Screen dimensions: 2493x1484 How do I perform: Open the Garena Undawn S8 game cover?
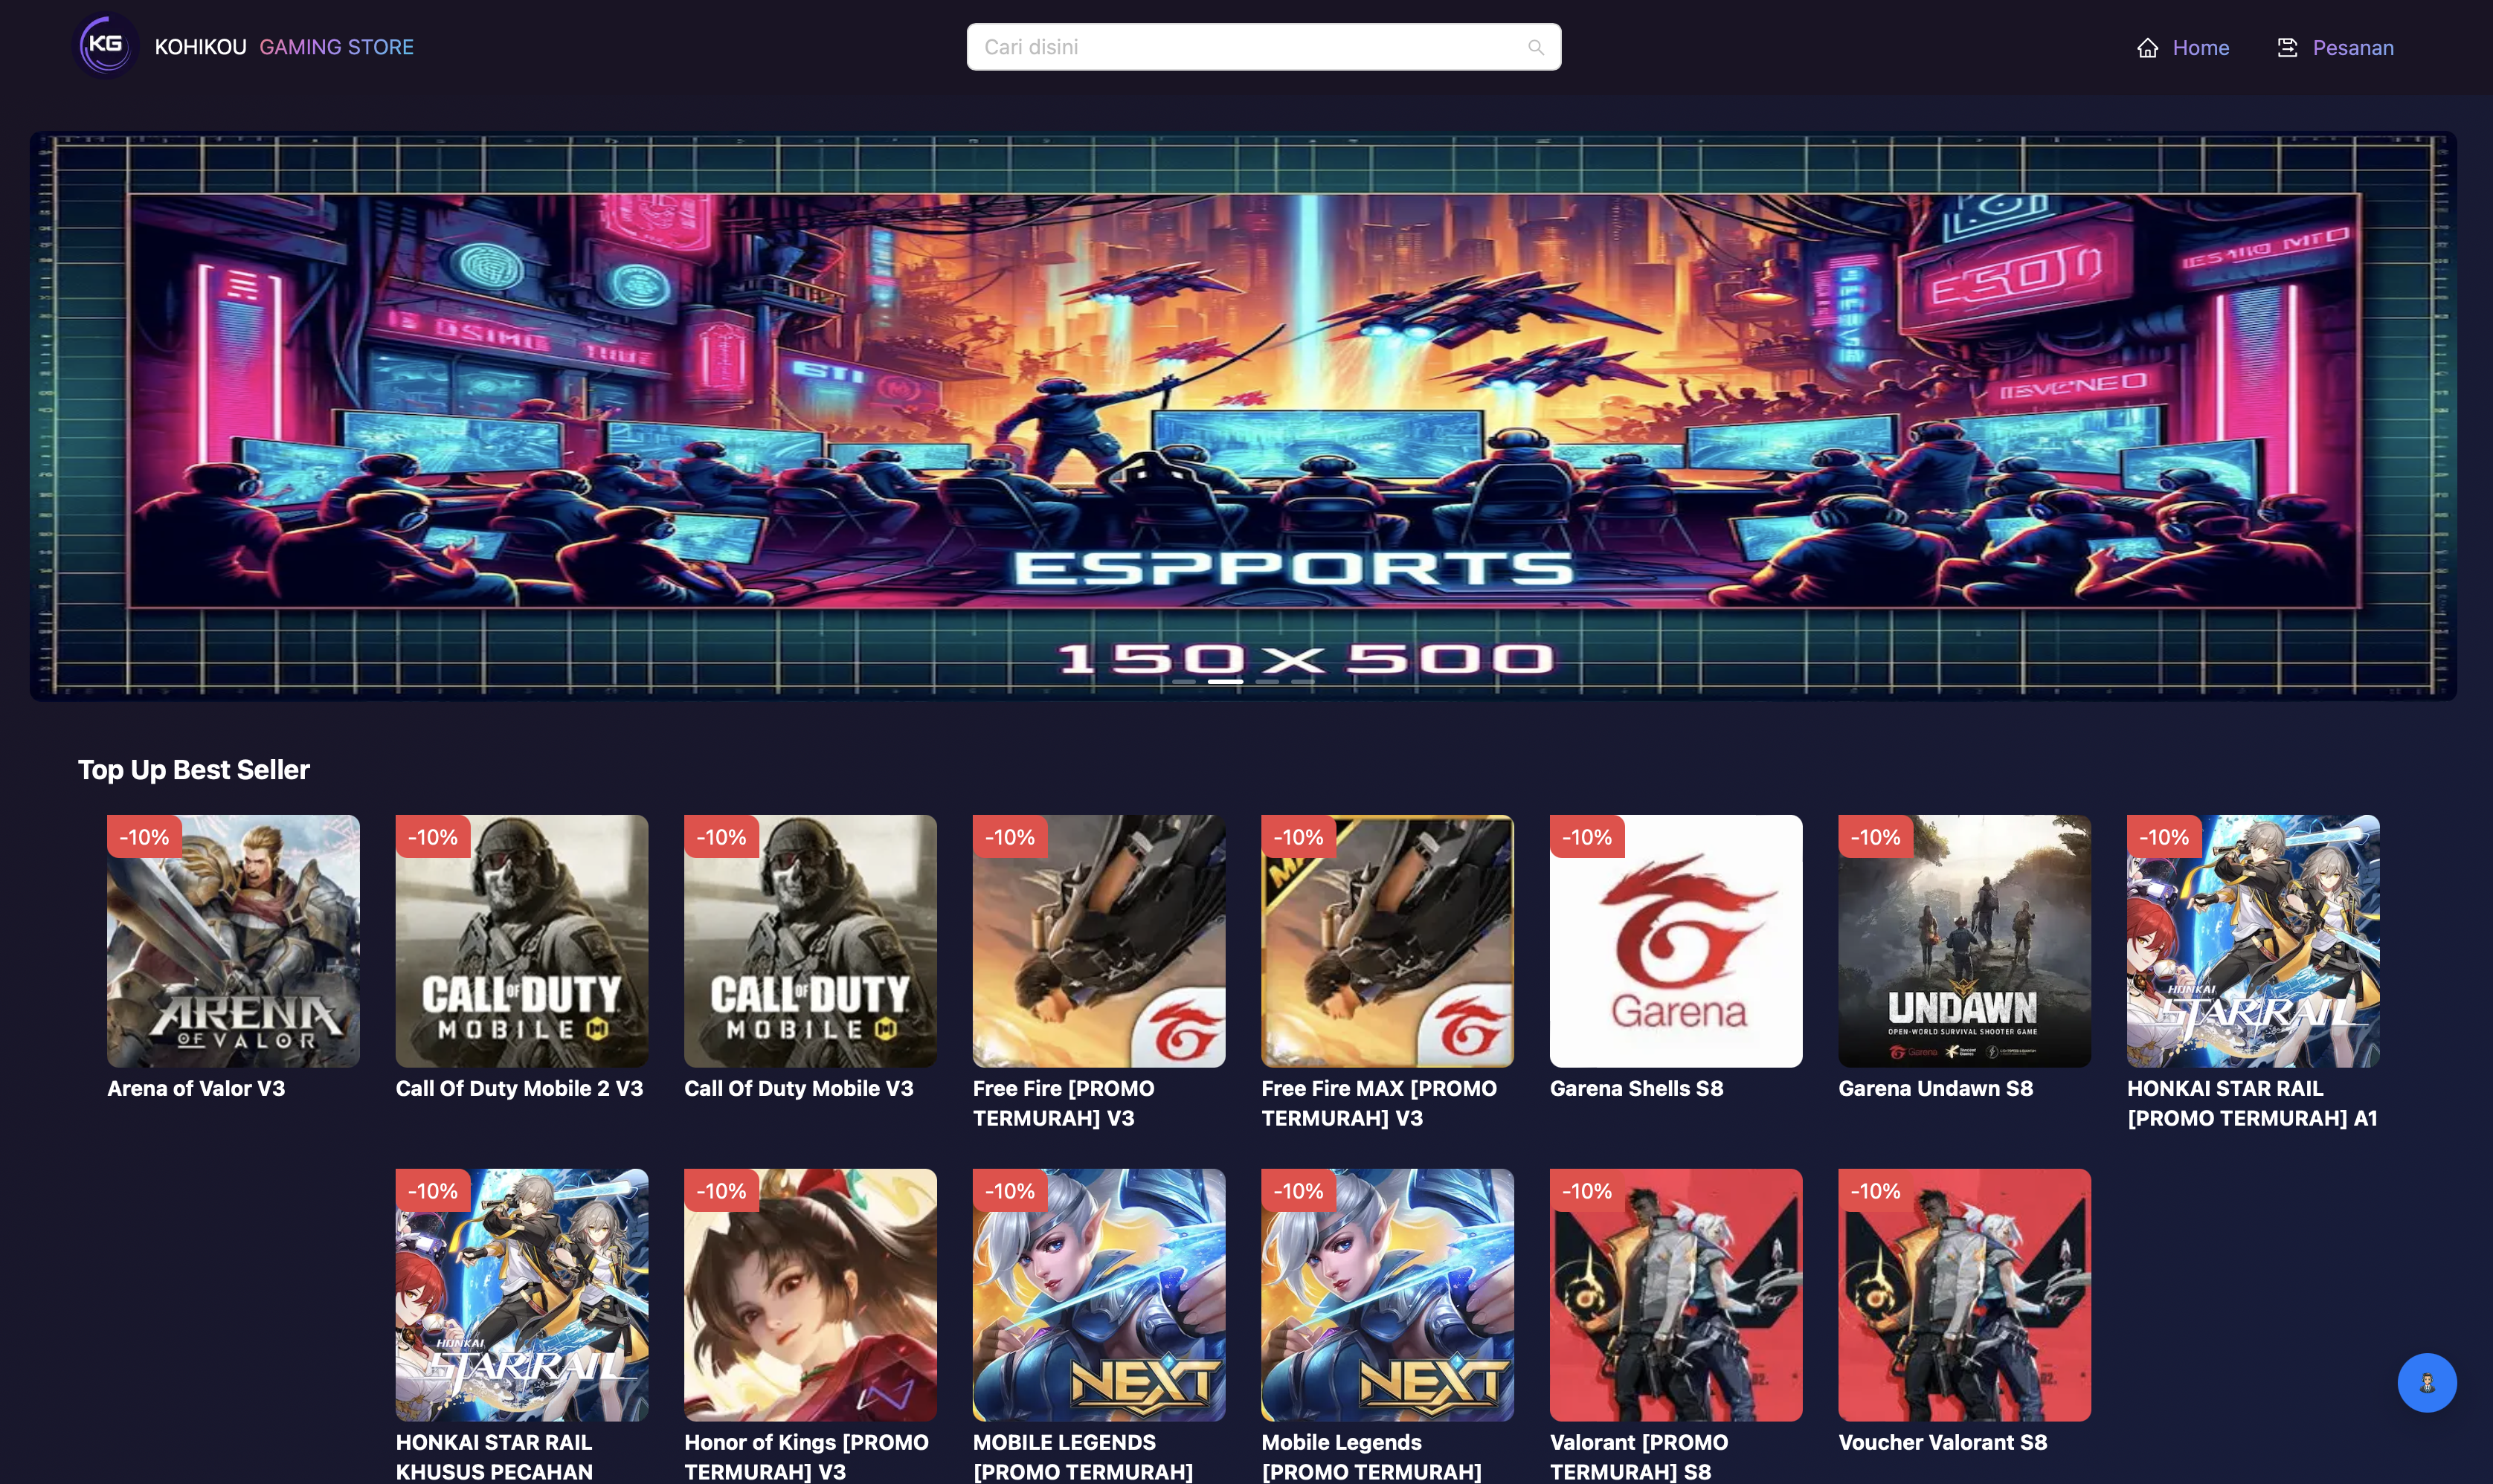point(1963,941)
